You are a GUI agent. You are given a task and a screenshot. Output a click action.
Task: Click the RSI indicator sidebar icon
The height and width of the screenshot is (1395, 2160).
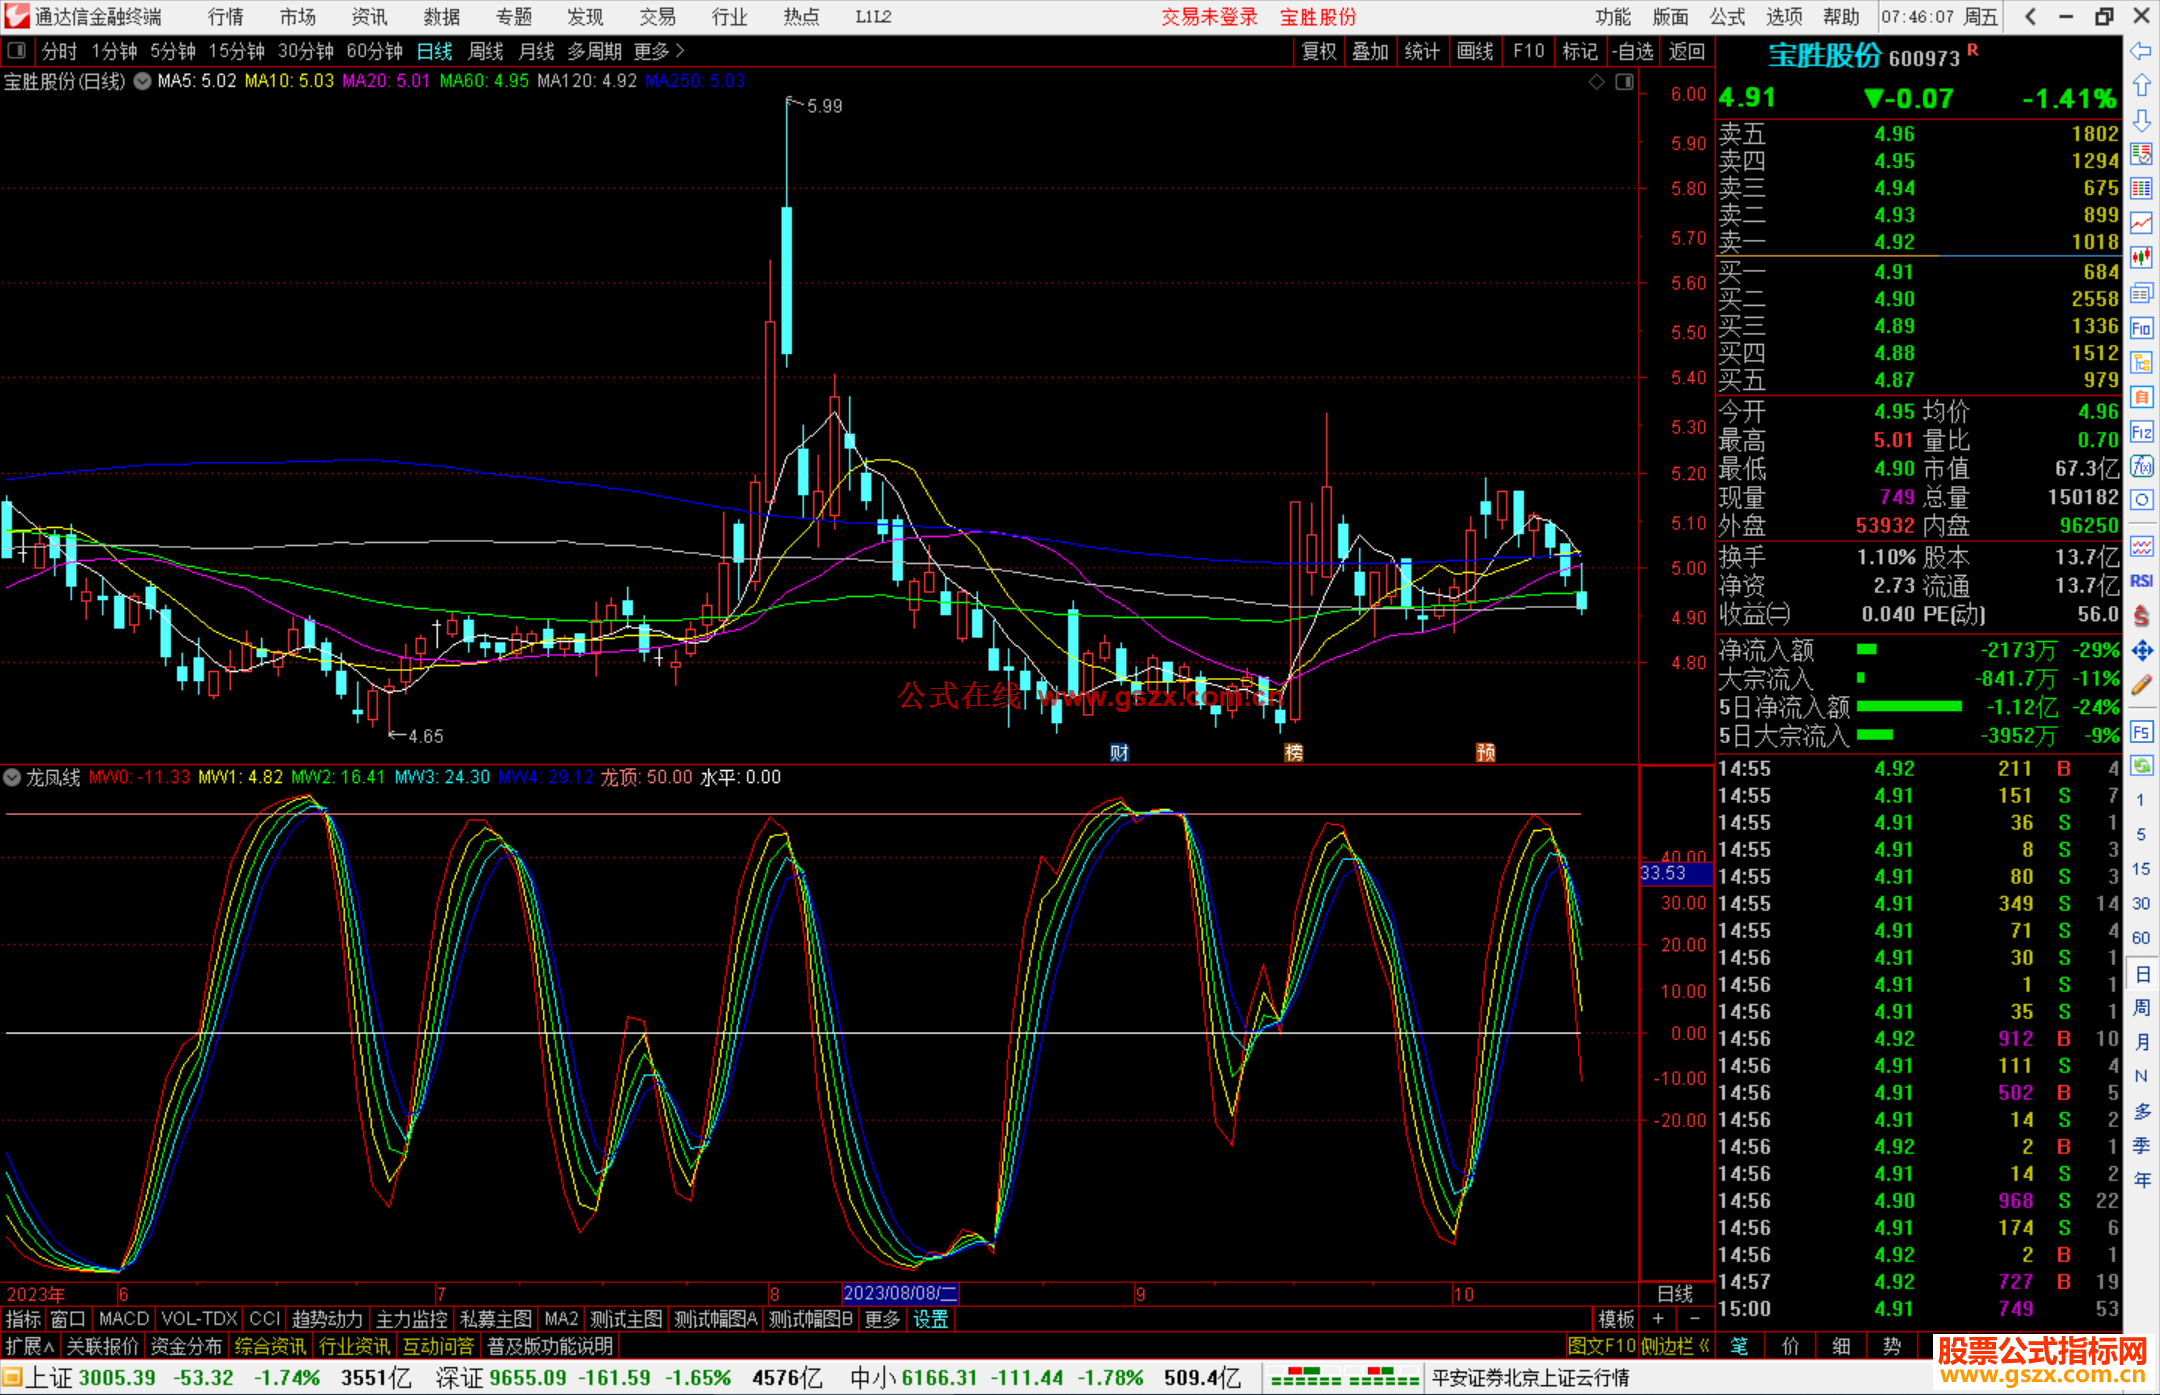tap(2141, 581)
